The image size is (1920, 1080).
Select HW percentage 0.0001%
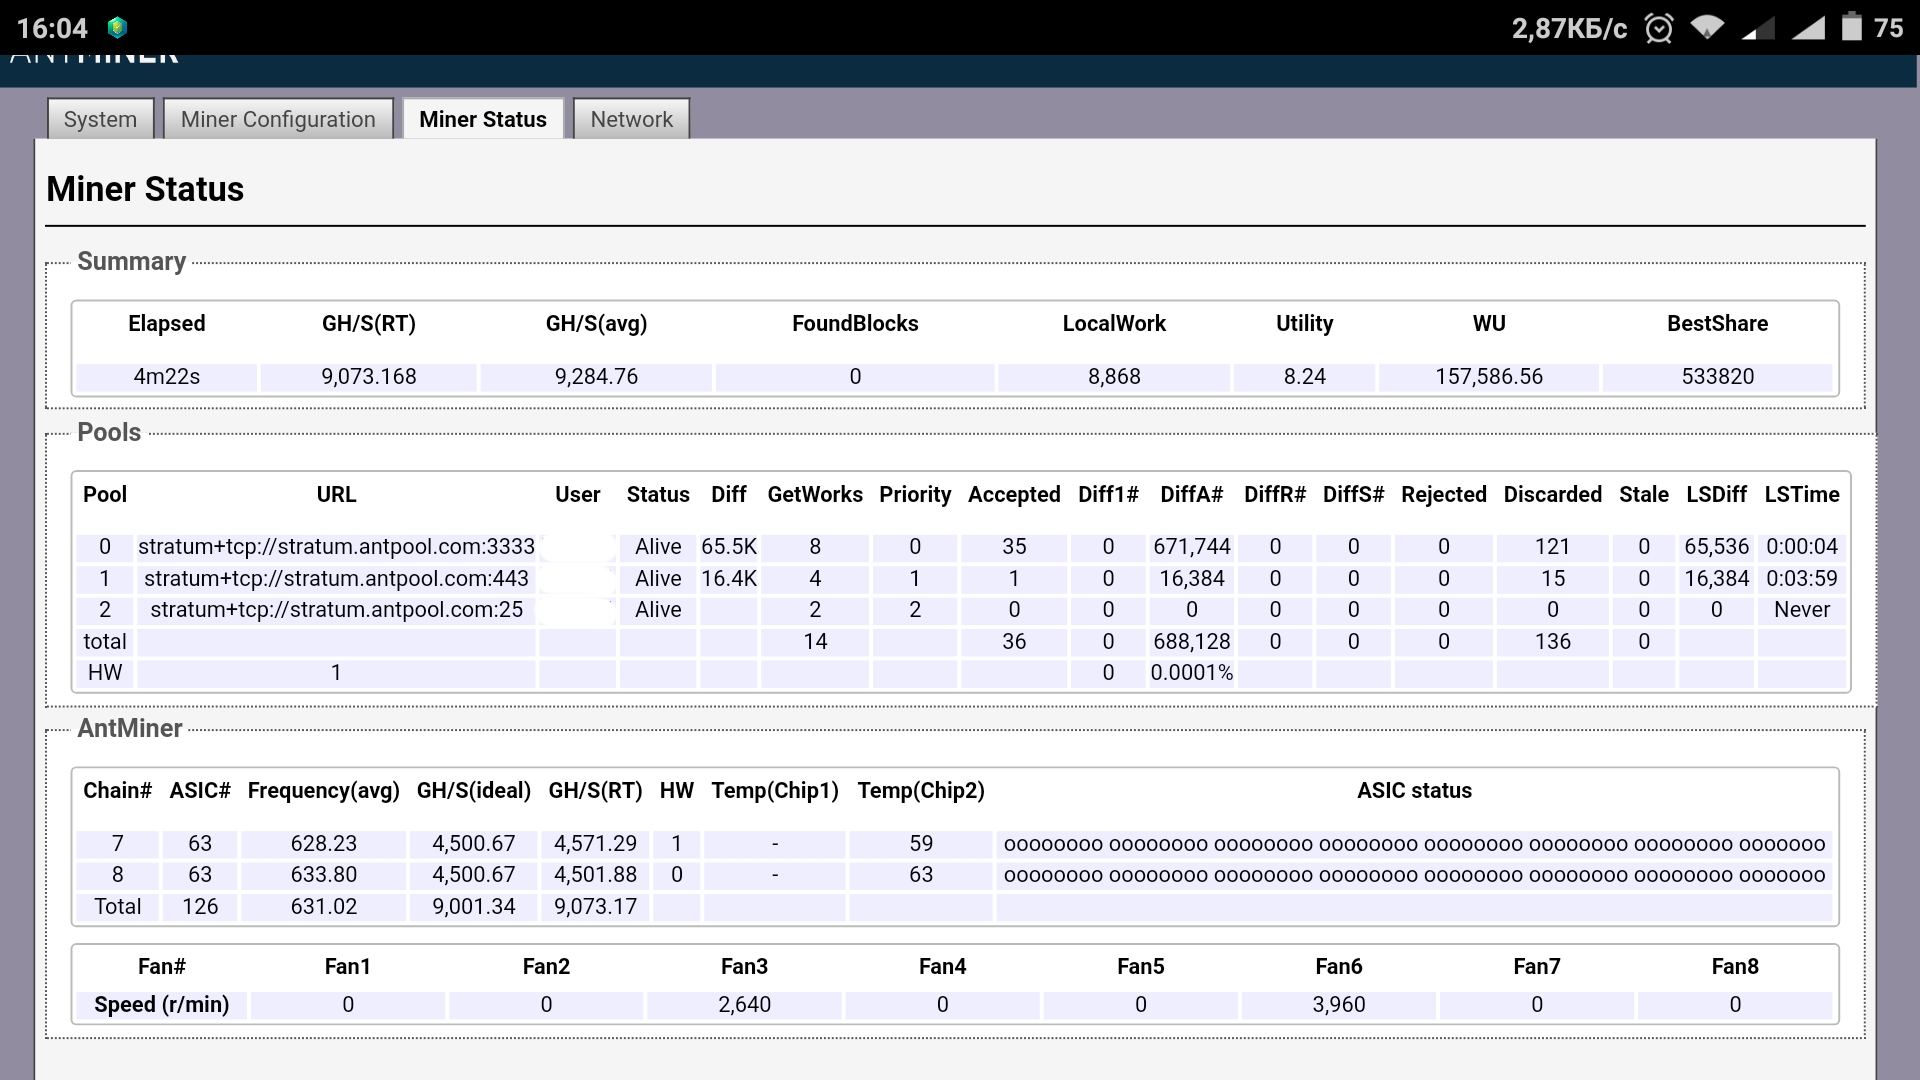(1192, 673)
